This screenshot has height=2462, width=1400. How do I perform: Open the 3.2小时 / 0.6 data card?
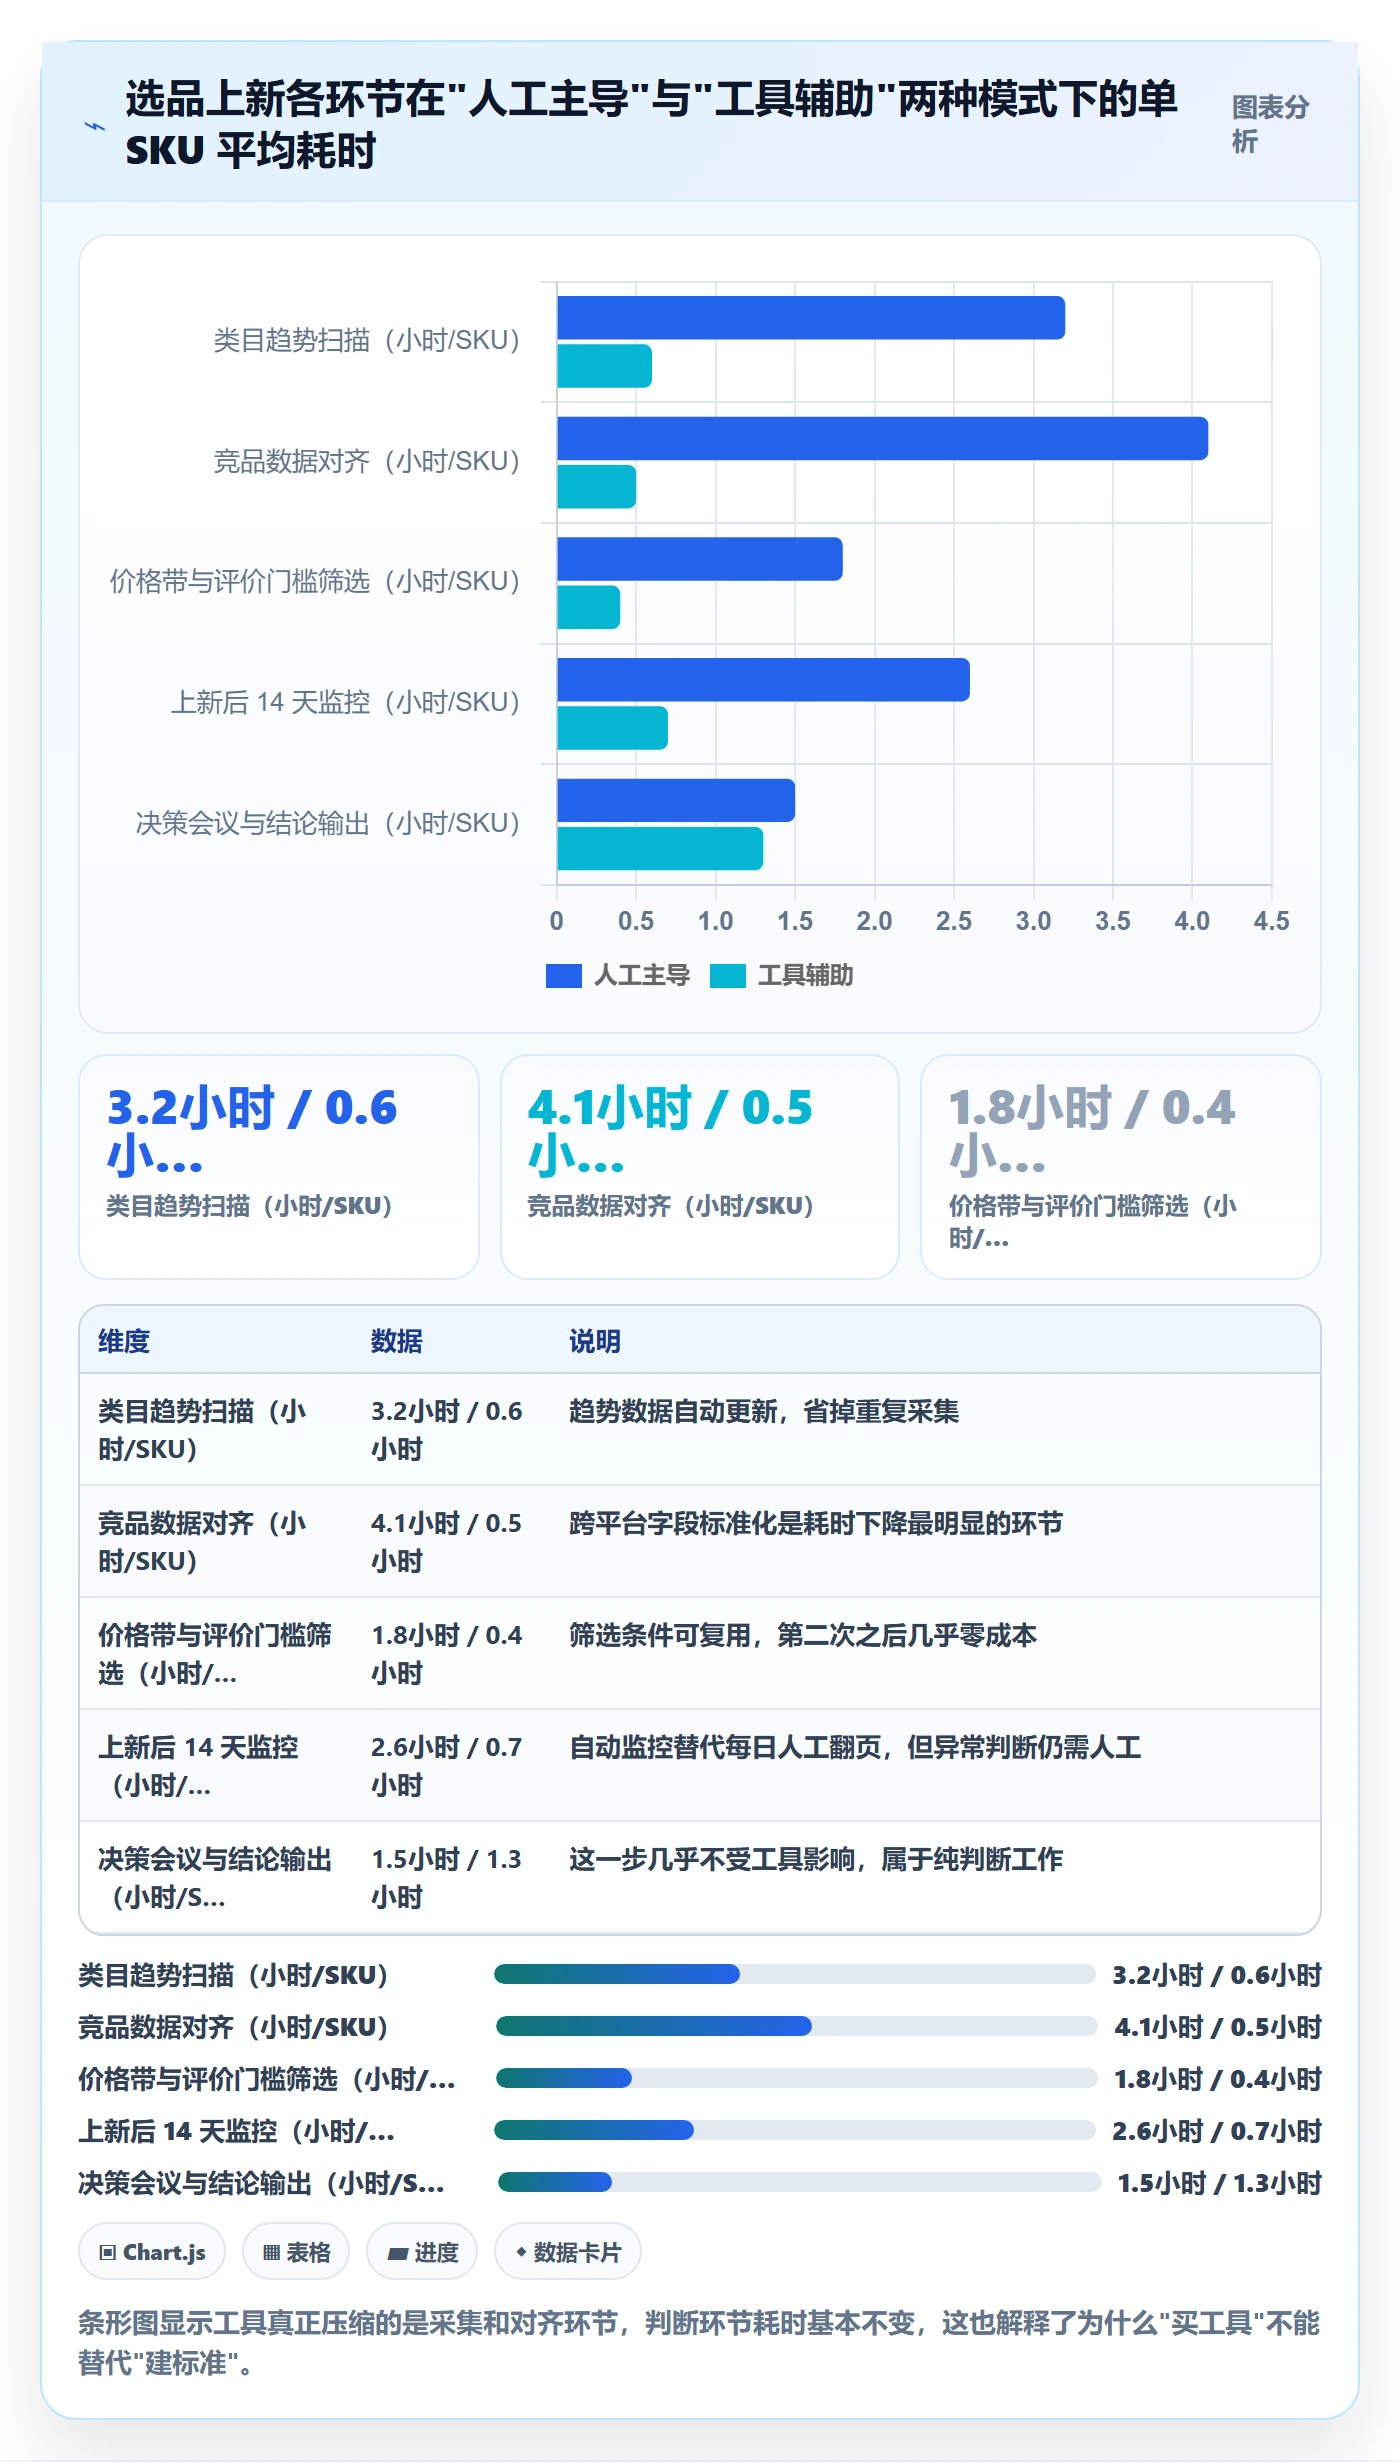279,1167
